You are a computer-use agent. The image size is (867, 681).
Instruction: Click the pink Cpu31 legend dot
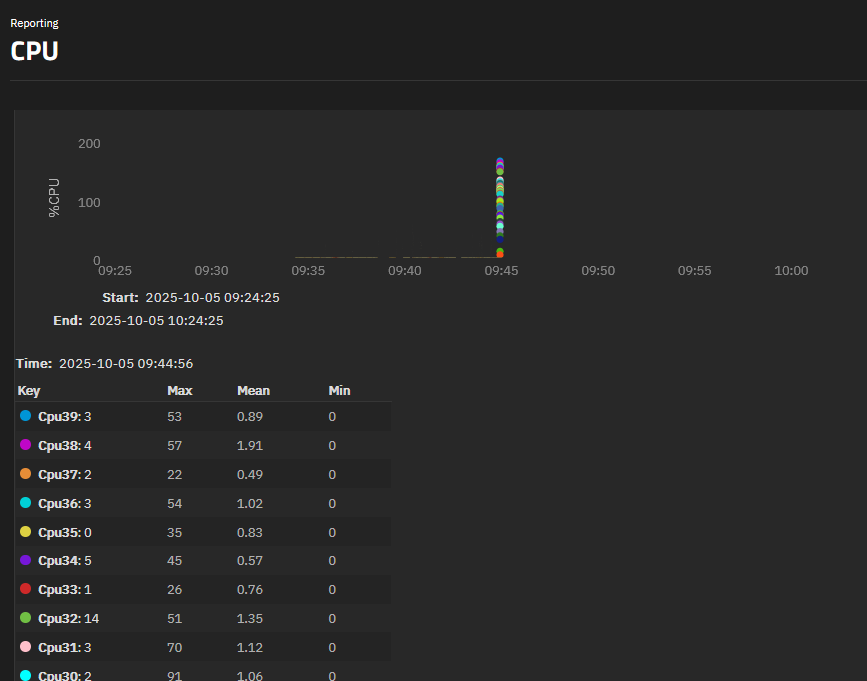(26, 647)
